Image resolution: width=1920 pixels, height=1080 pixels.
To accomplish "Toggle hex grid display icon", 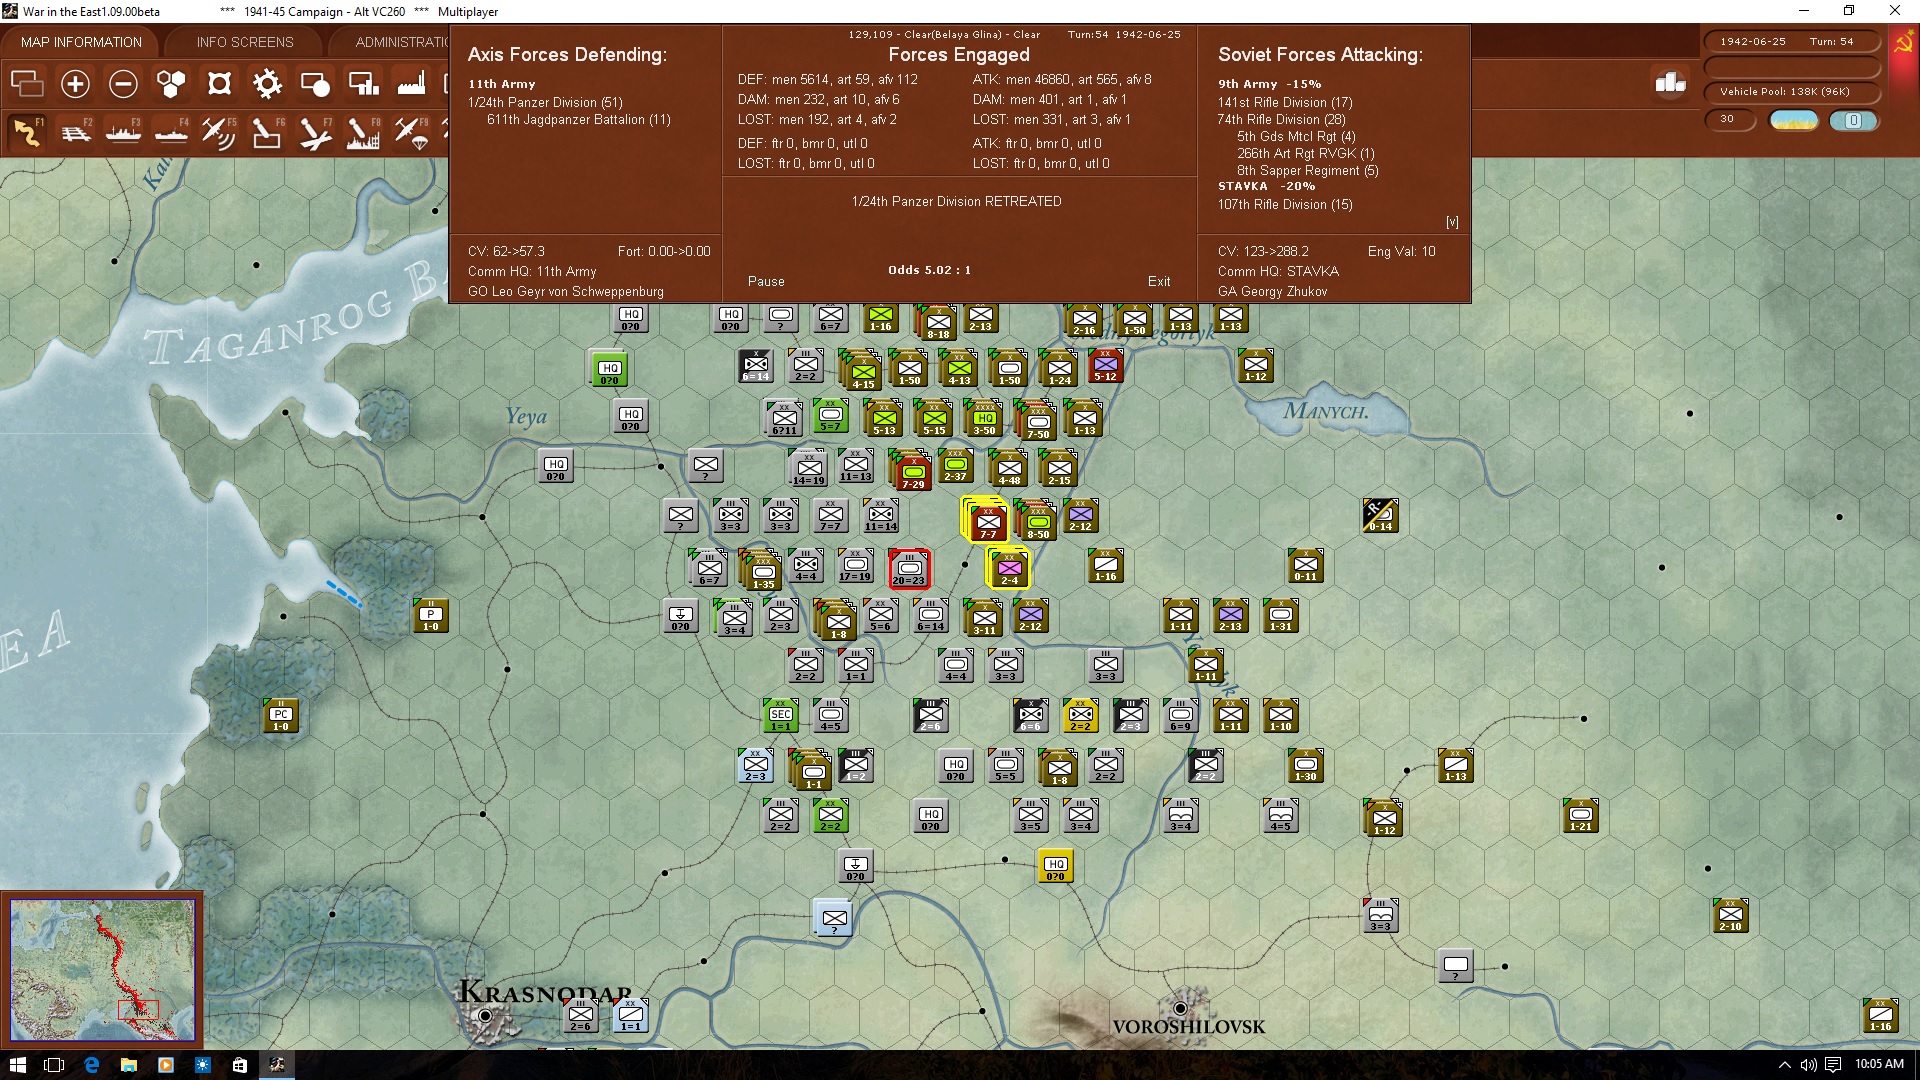I will point(171,84).
